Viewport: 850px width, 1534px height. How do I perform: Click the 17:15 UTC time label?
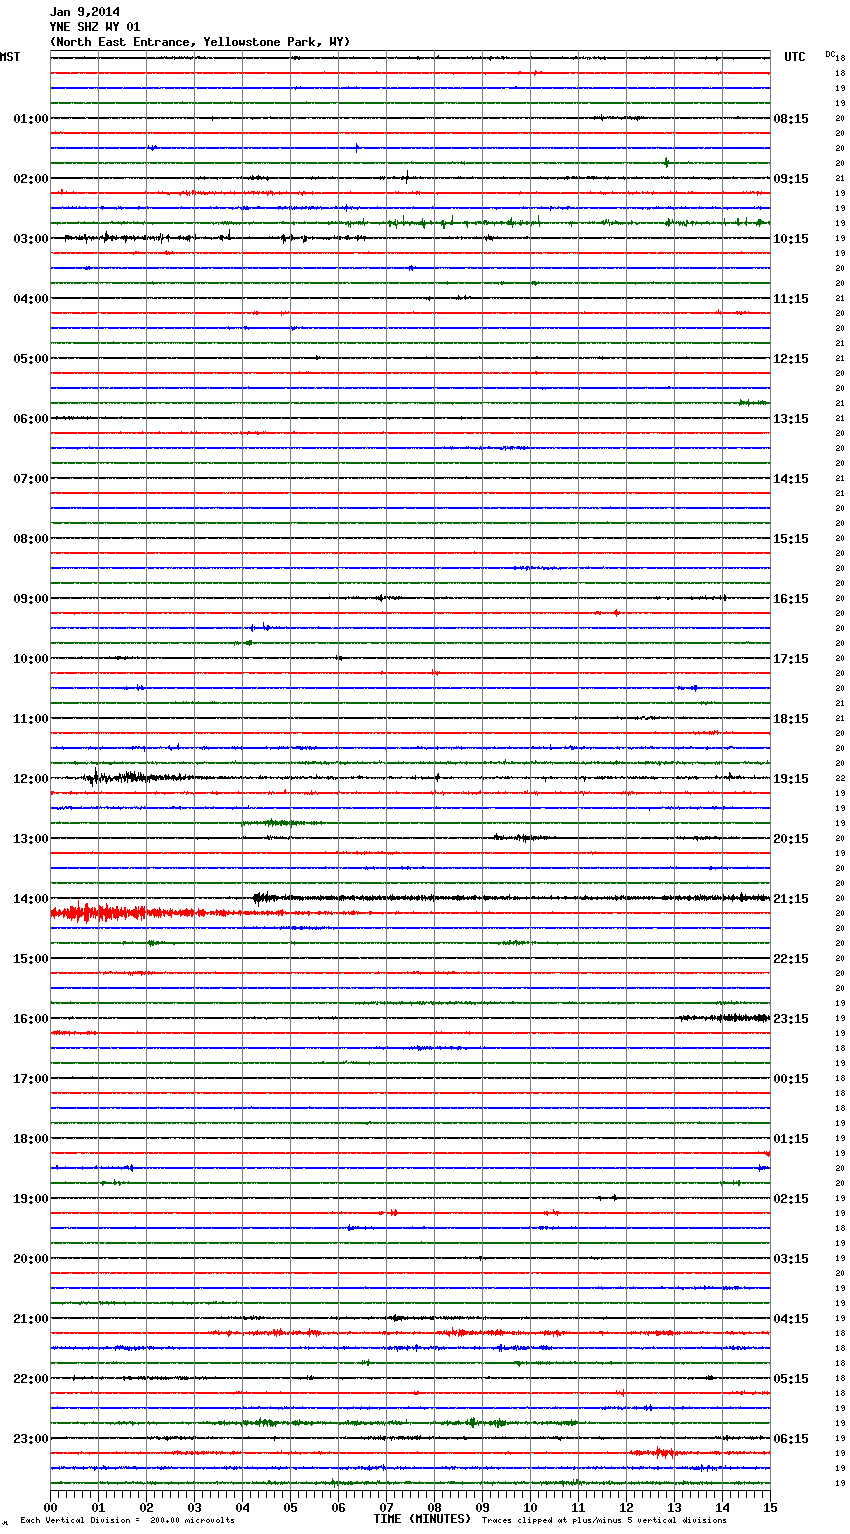click(x=791, y=659)
